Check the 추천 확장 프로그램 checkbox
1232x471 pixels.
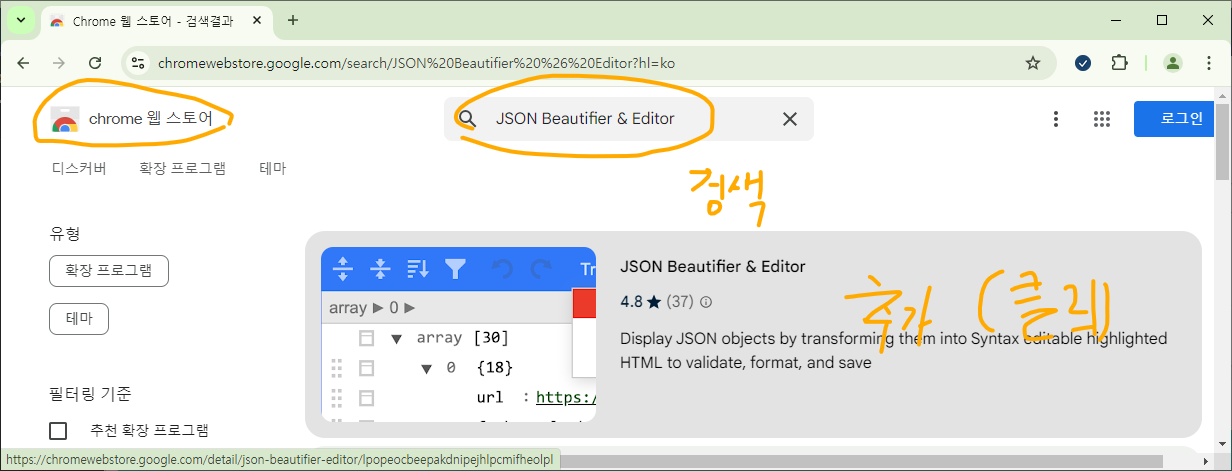tap(59, 431)
